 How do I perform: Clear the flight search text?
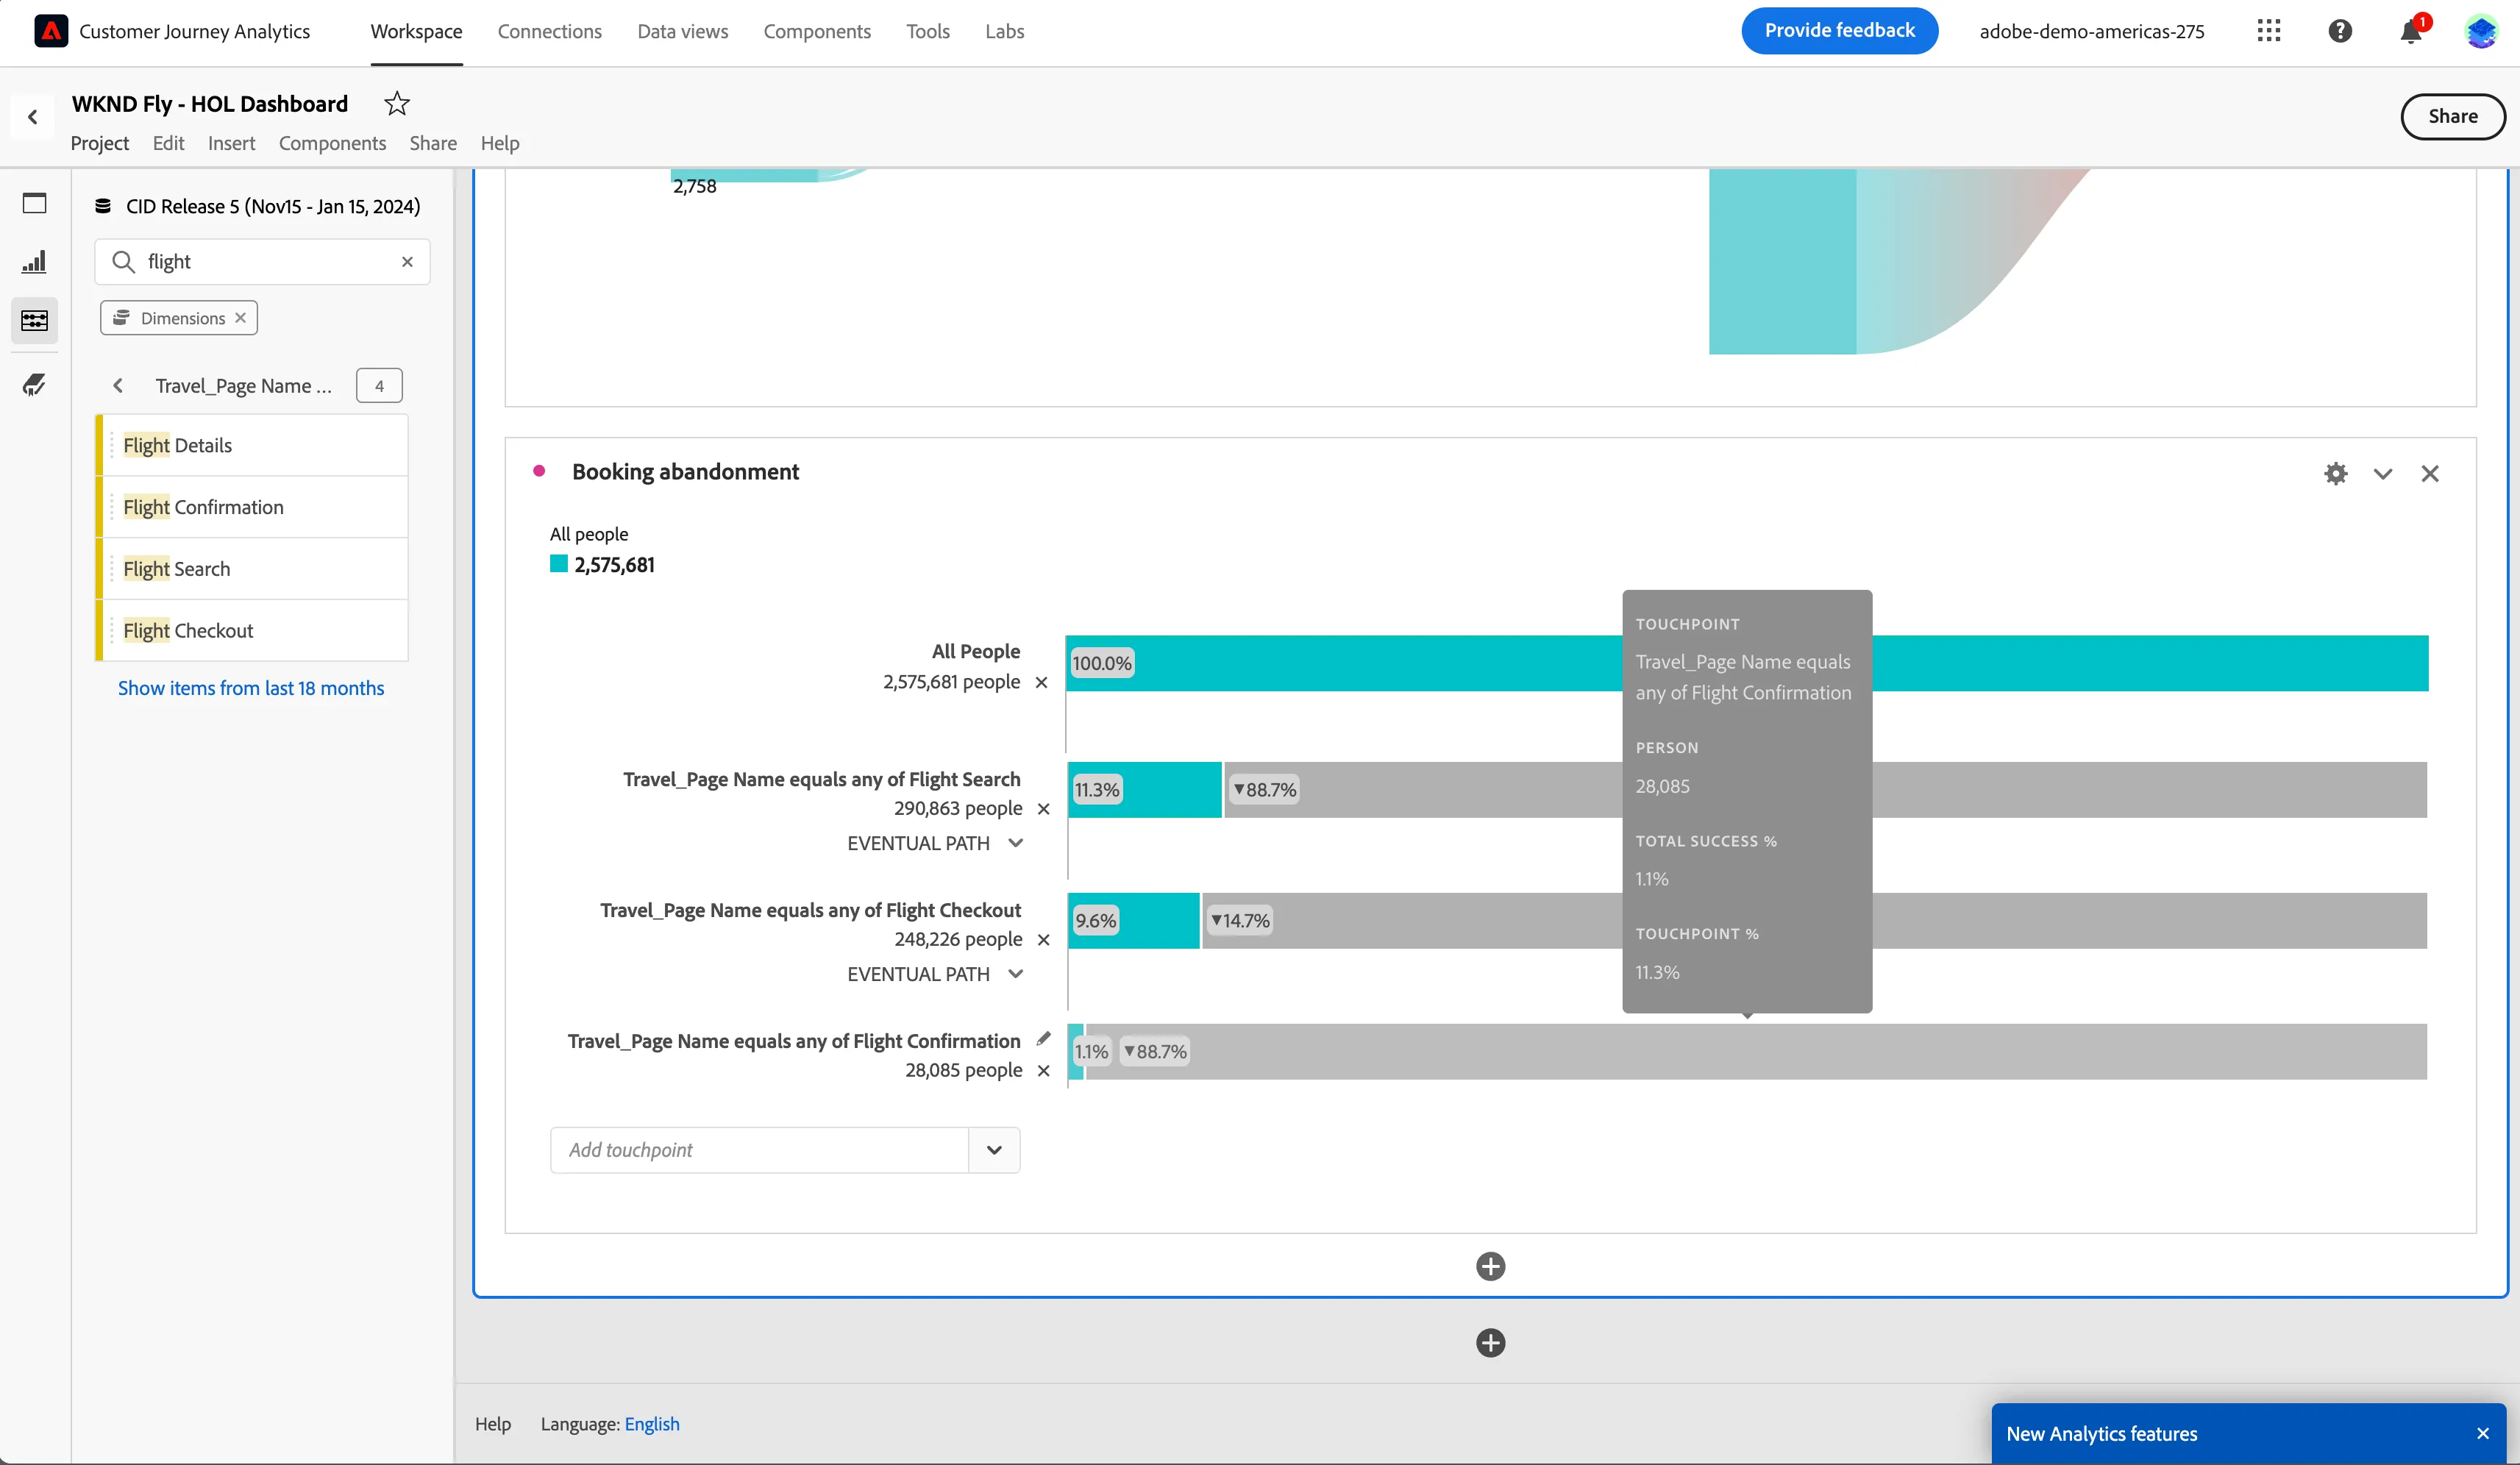tap(407, 262)
